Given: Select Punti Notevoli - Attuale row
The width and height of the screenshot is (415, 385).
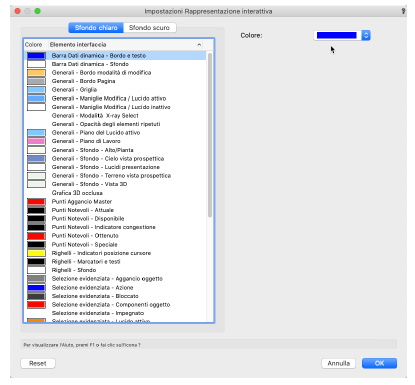Looking at the screenshot, I should point(115,210).
